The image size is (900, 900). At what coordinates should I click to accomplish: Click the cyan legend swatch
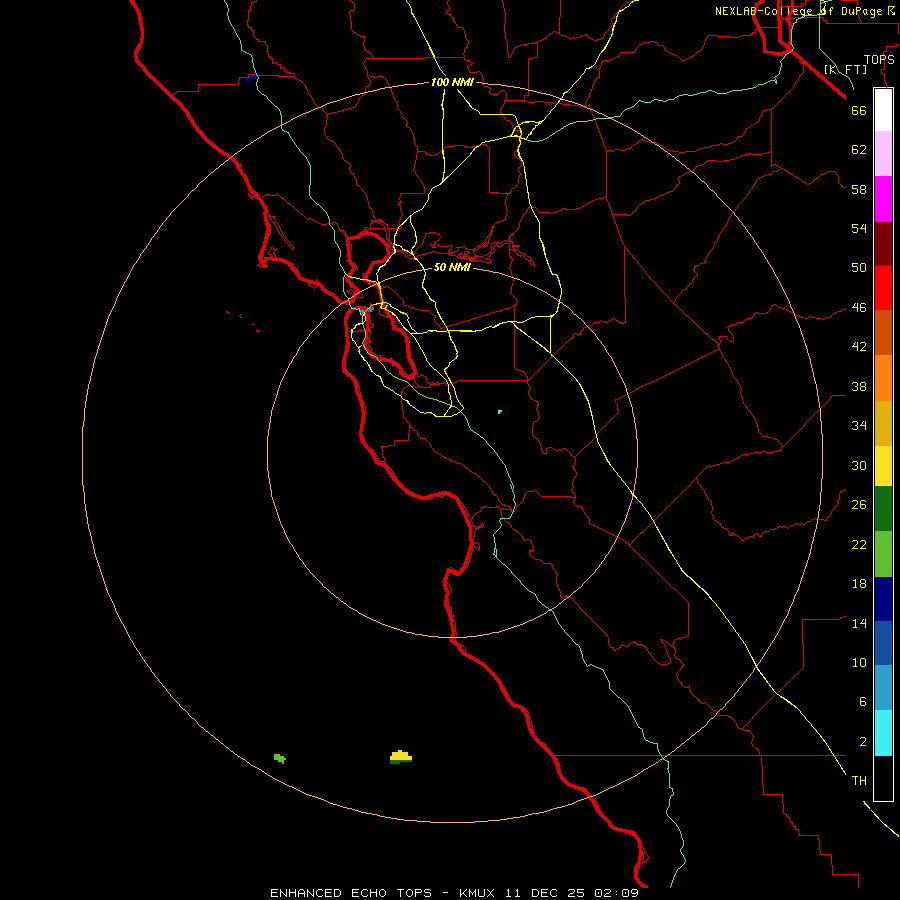(x=883, y=733)
